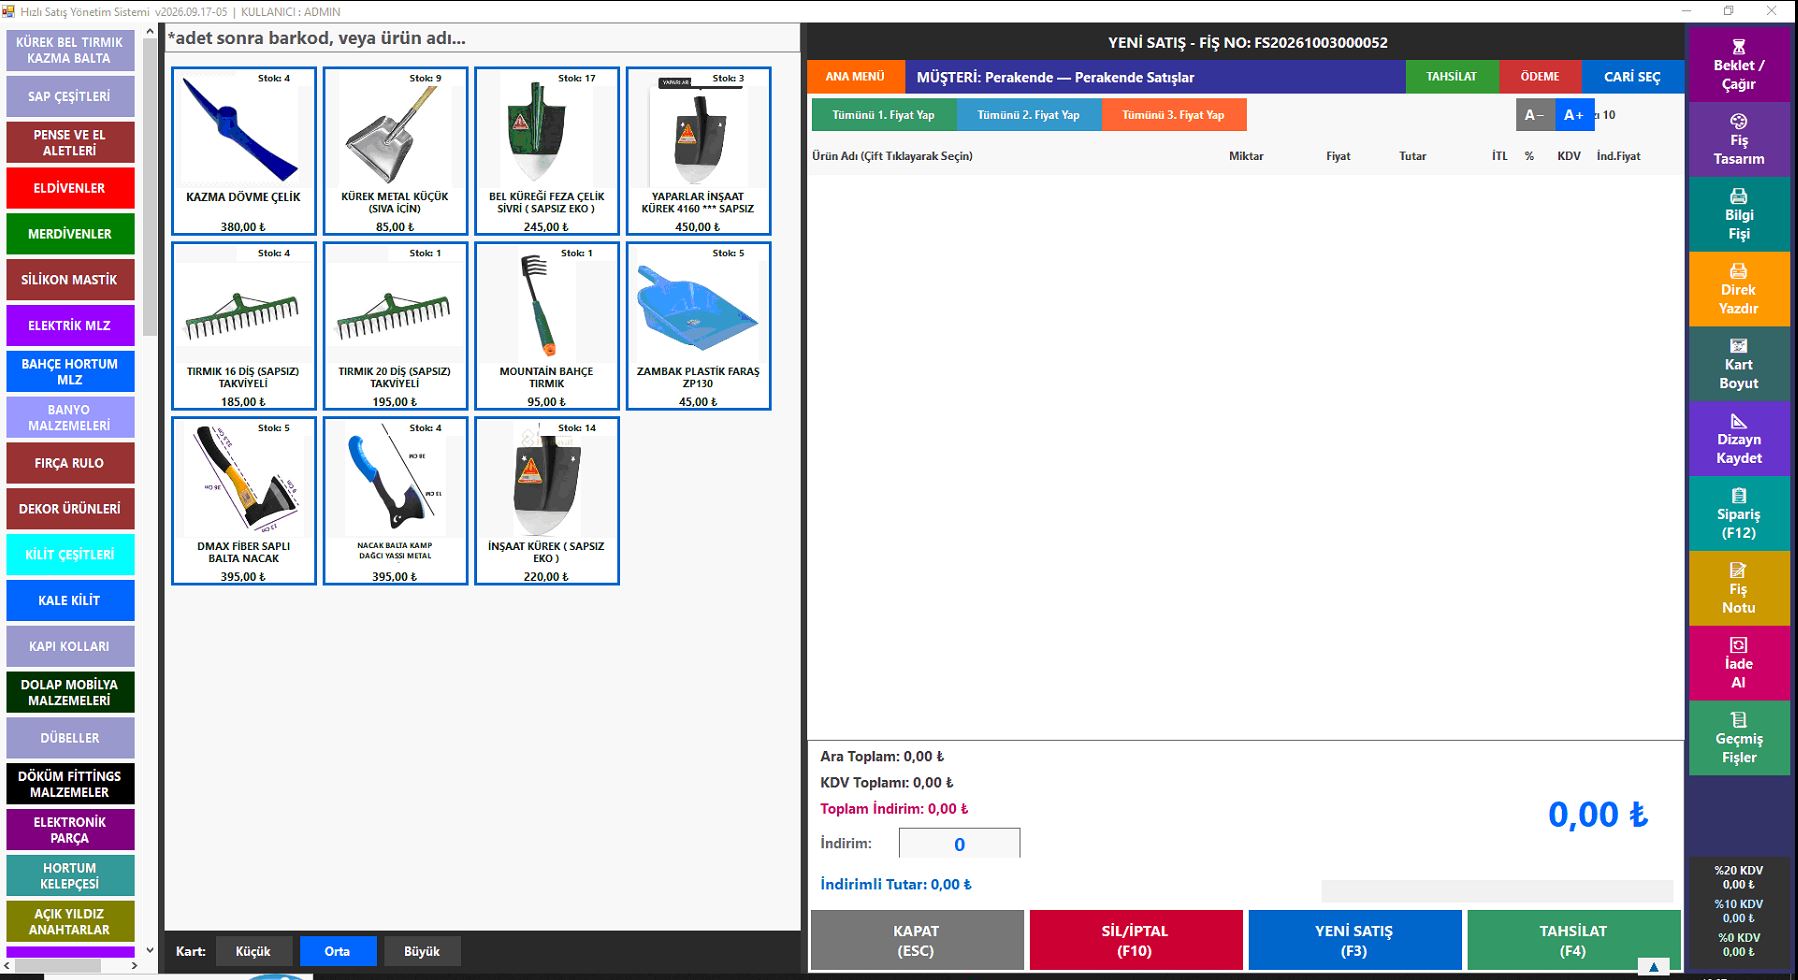The height and width of the screenshot is (980, 1798).
Task: Click SİL/İPTAL (F10) button
Action: [x=1135, y=940]
